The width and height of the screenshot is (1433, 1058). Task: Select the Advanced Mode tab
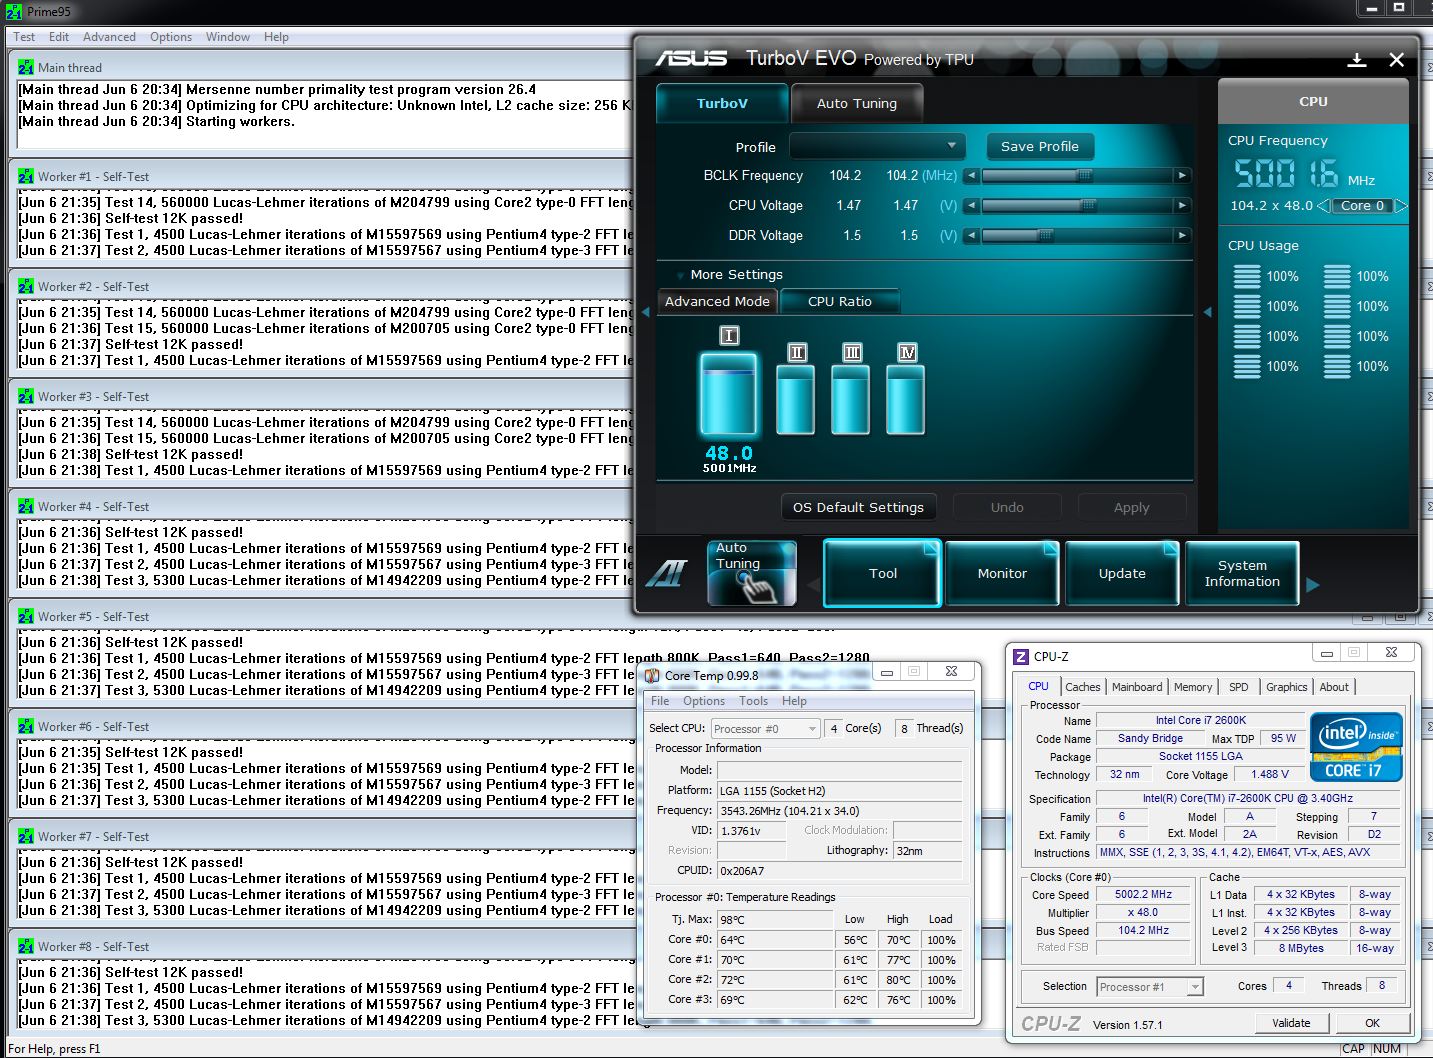click(717, 301)
